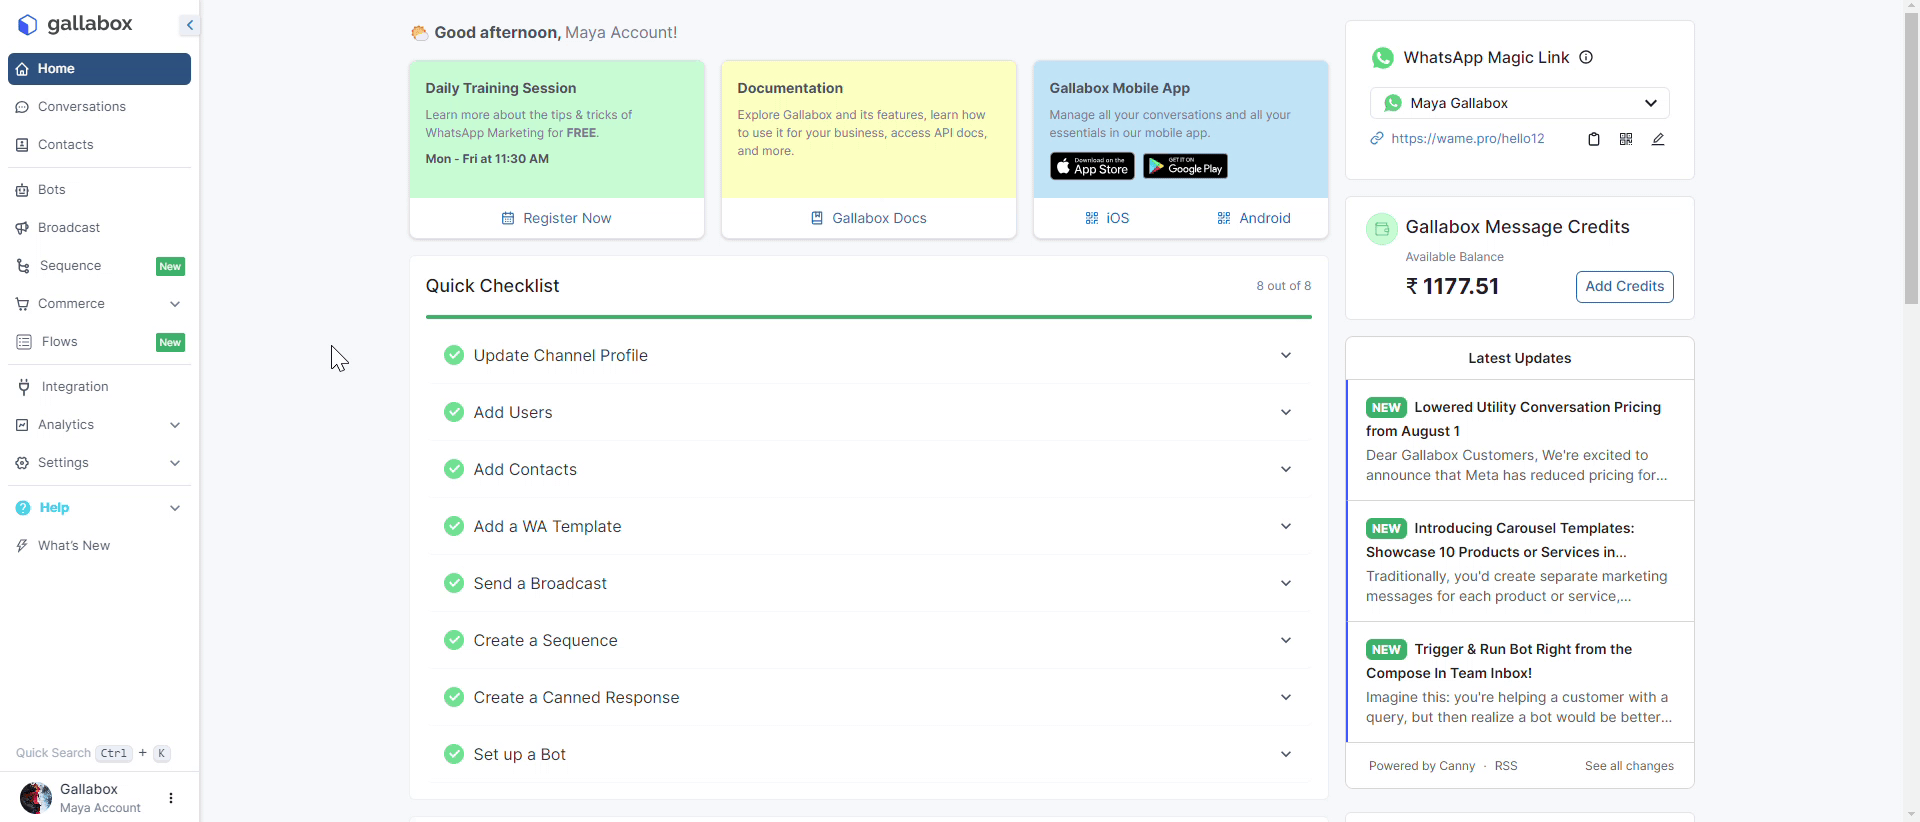
Task: Click the Add Contacts completed checkmark
Action: click(x=454, y=469)
